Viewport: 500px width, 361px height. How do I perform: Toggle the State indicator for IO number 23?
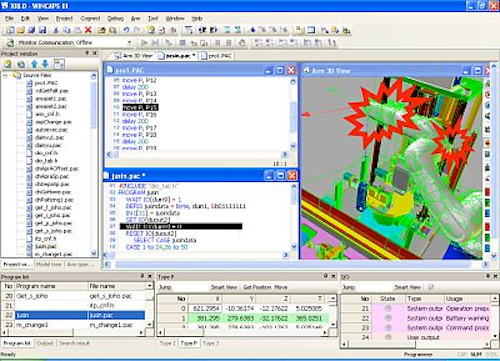point(388,328)
